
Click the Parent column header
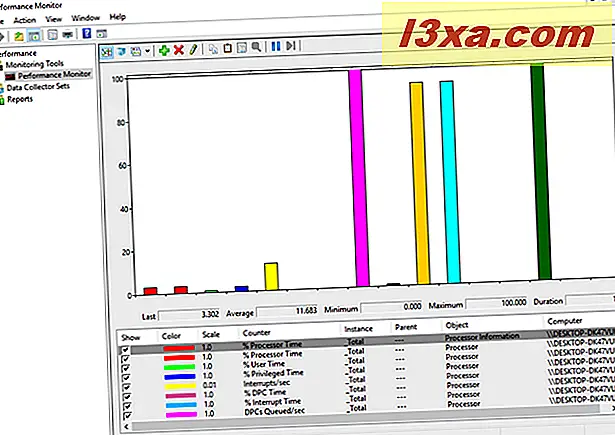tap(406, 327)
